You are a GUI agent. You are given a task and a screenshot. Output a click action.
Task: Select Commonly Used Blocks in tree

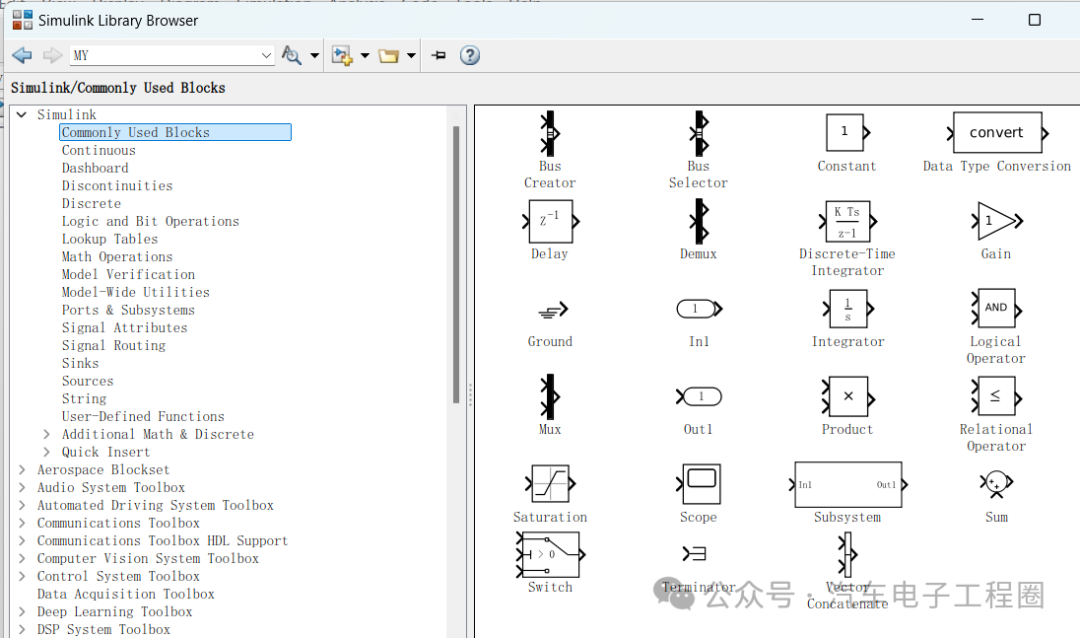pyautogui.click(x=175, y=132)
